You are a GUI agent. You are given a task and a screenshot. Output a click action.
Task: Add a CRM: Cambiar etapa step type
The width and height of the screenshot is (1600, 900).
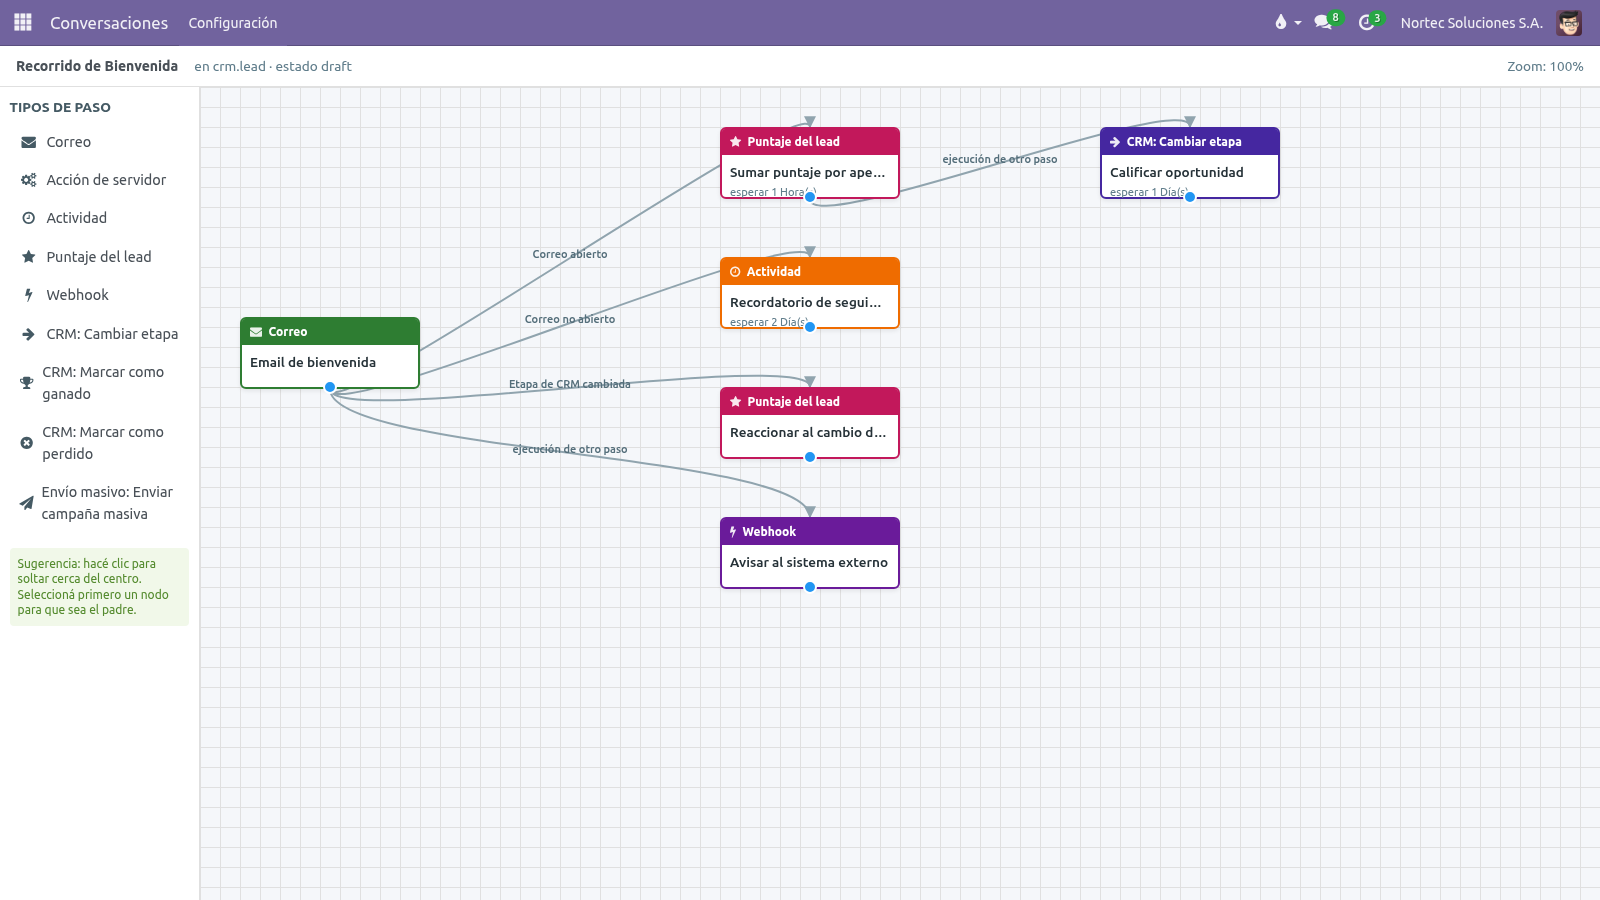[x=100, y=334]
